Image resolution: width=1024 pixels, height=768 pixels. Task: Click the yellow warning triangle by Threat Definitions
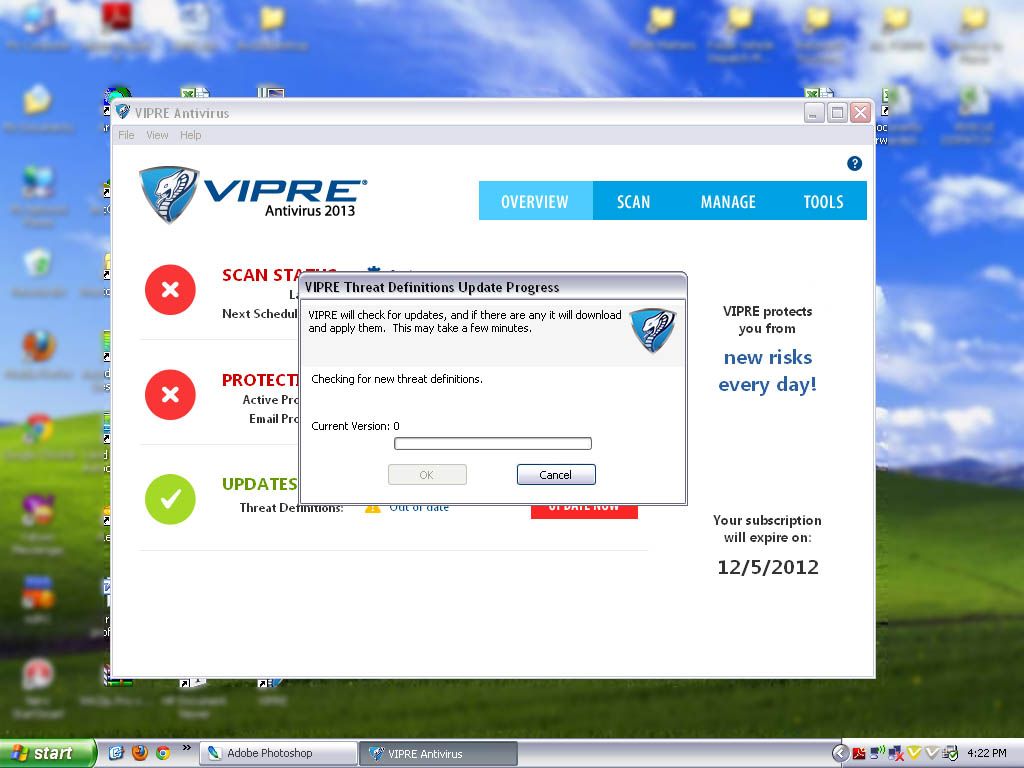point(372,508)
